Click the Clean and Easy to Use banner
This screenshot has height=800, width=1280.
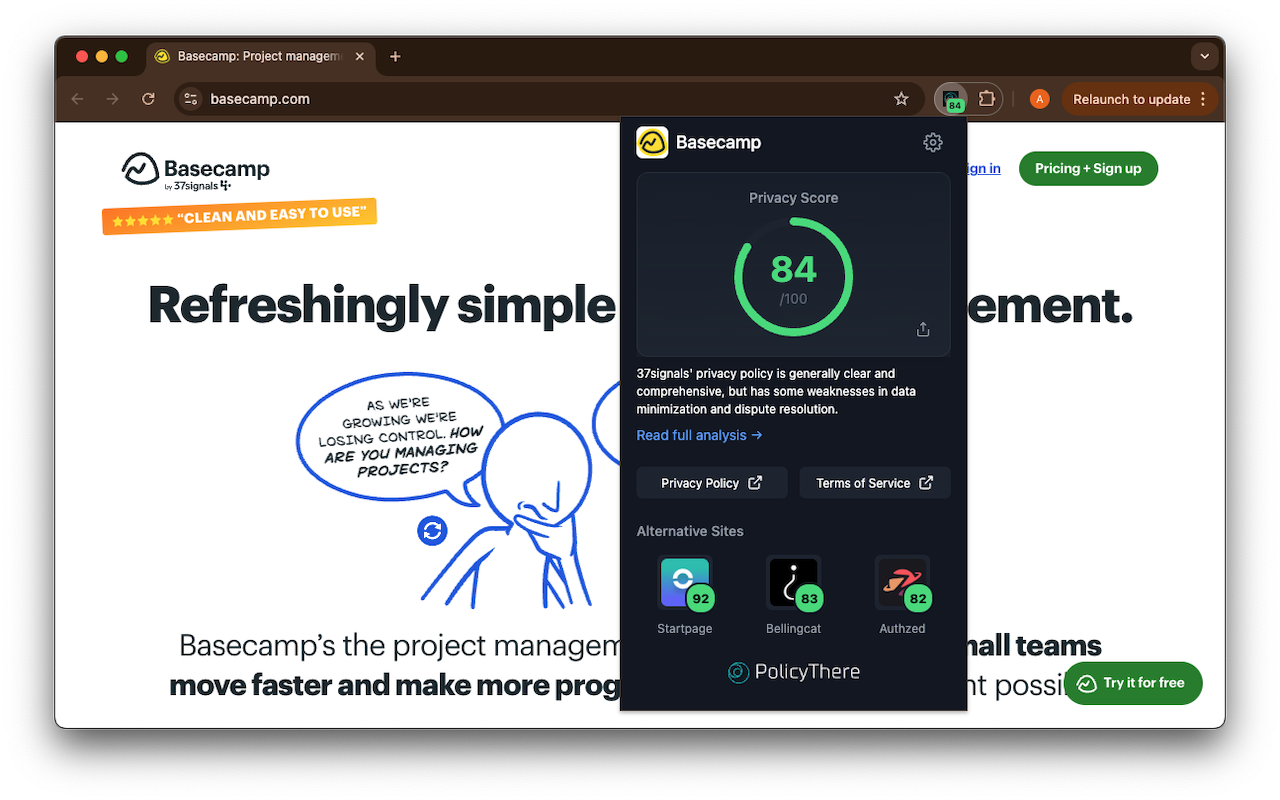239,215
